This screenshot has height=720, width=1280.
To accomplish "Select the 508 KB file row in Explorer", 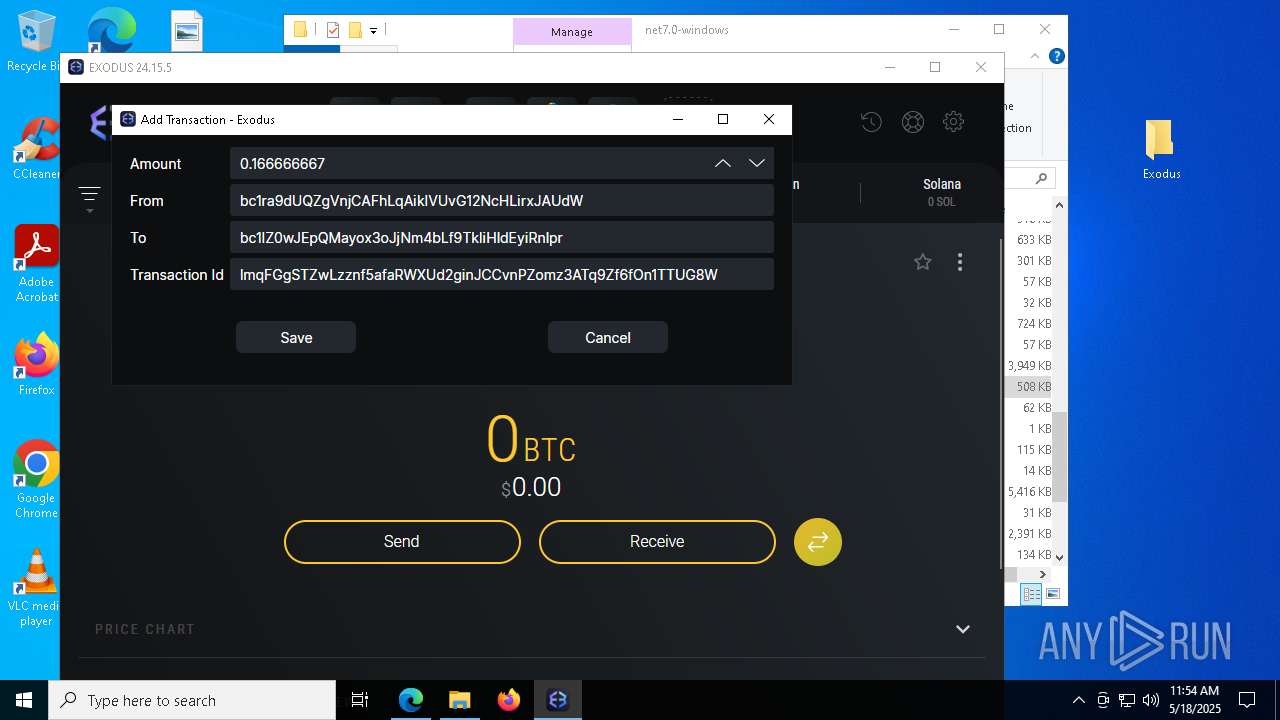I will [x=1029, y=386].
